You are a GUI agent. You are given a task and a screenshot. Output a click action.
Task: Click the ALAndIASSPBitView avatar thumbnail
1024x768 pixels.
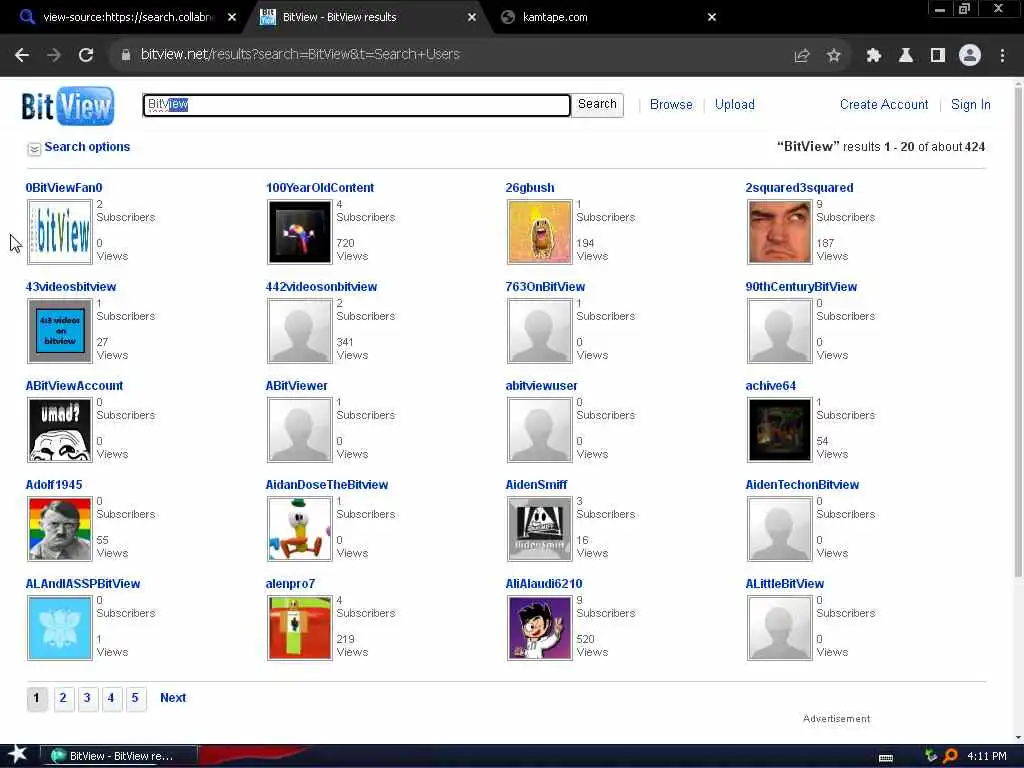(60, 628)
